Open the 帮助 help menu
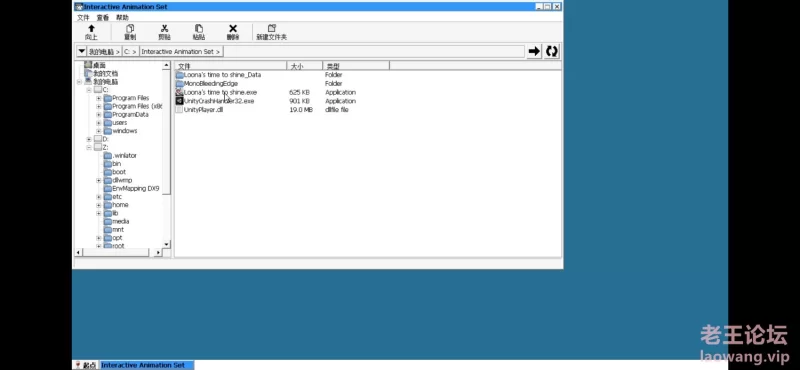This screenshot has height=370, width=800. pos(122,17)
